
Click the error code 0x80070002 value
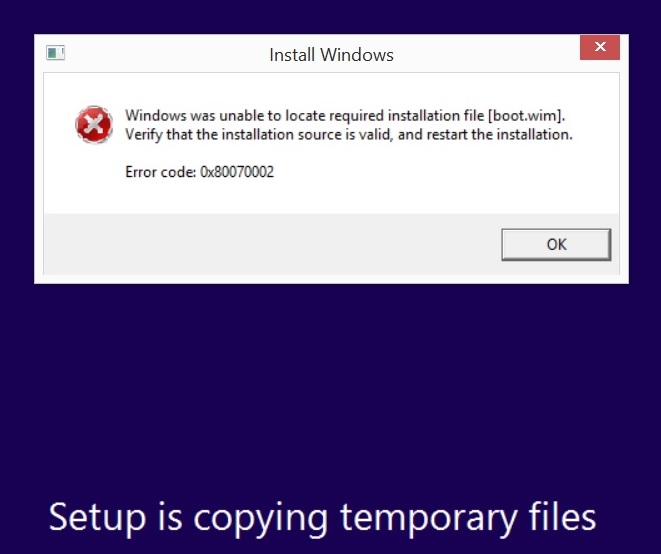[x=237, y=172]
